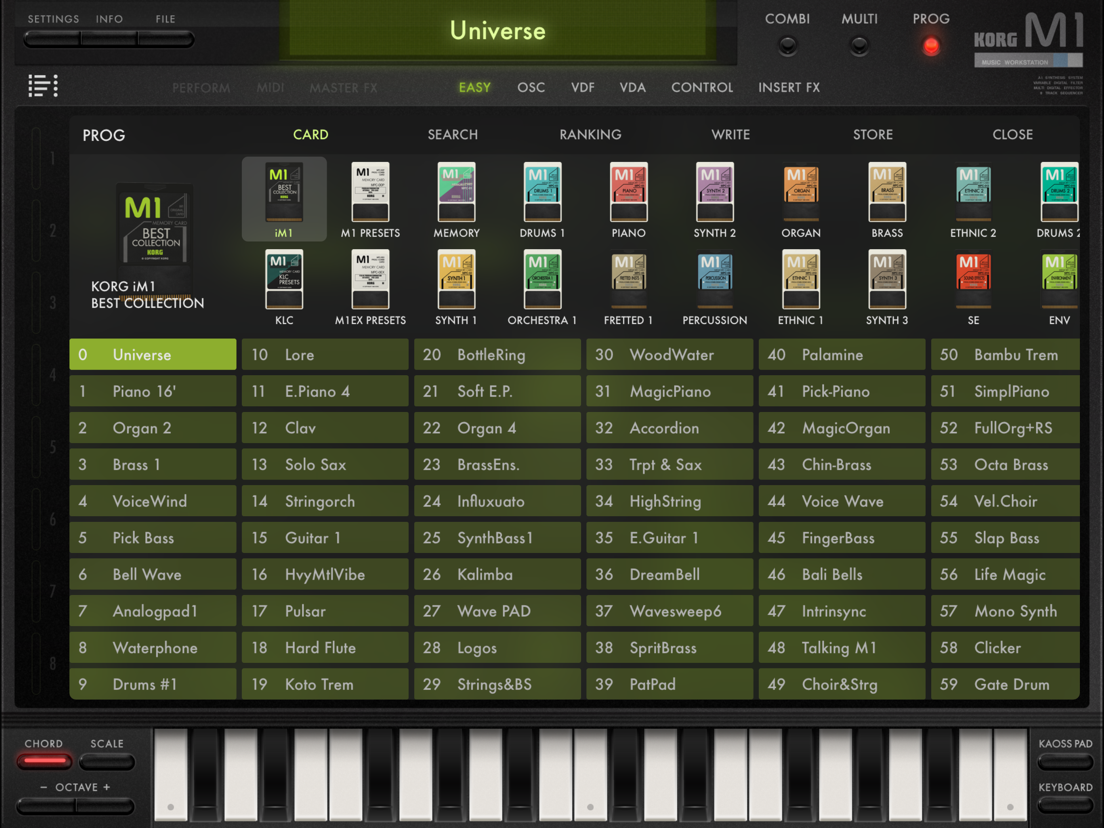Select the PIANO memory card icon
The height and width of the screenshot is (828, 1104).
click(628, 194)
